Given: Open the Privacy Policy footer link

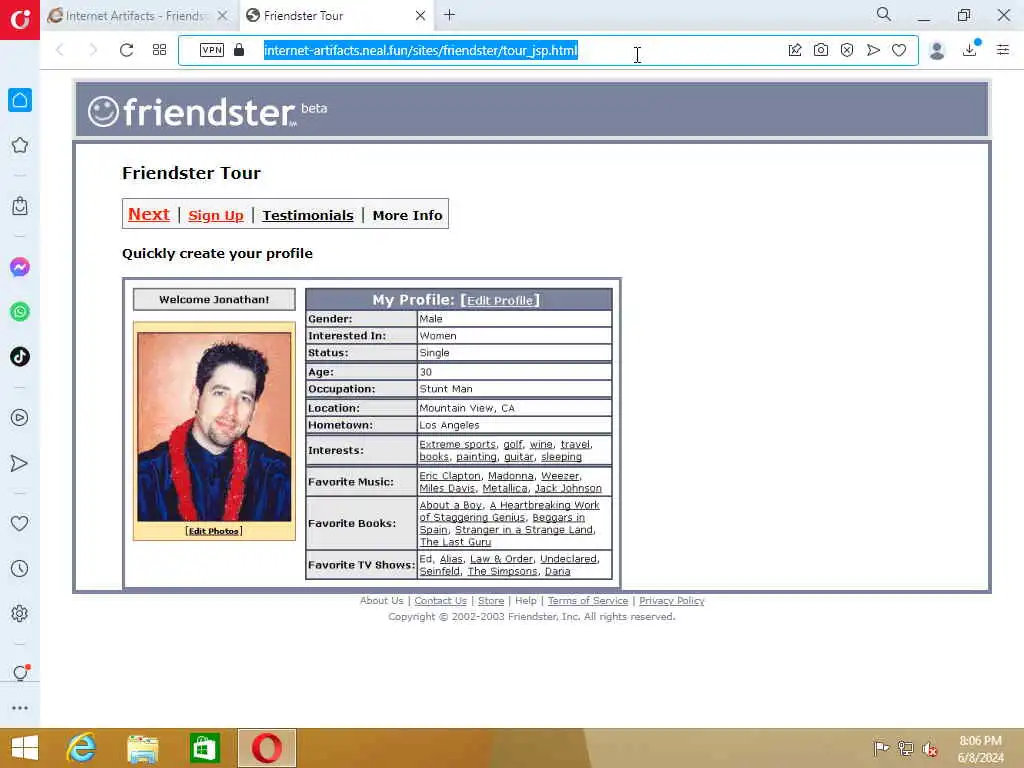Looking at the screenshot, I should [x=671, y=601].
